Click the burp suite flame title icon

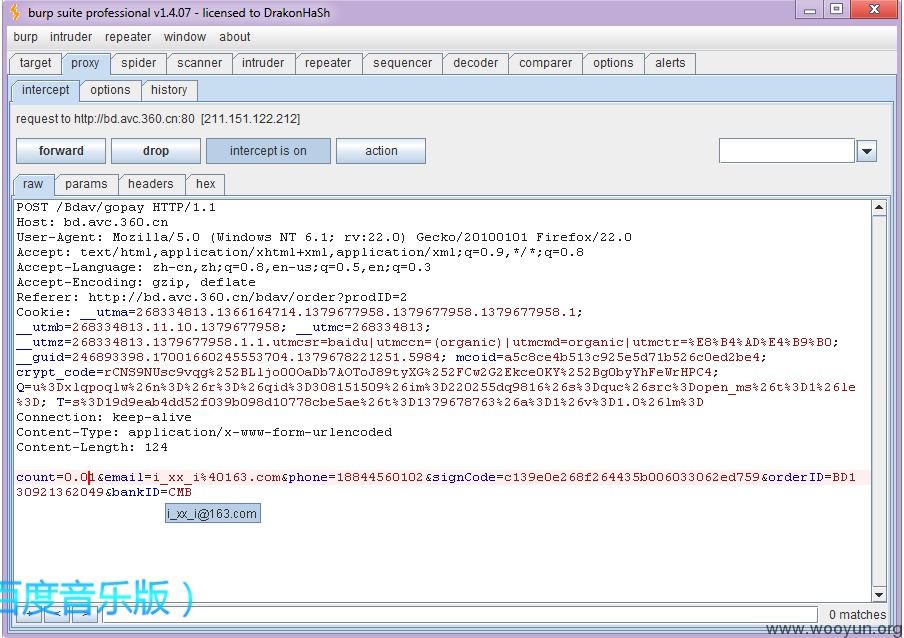15,12
